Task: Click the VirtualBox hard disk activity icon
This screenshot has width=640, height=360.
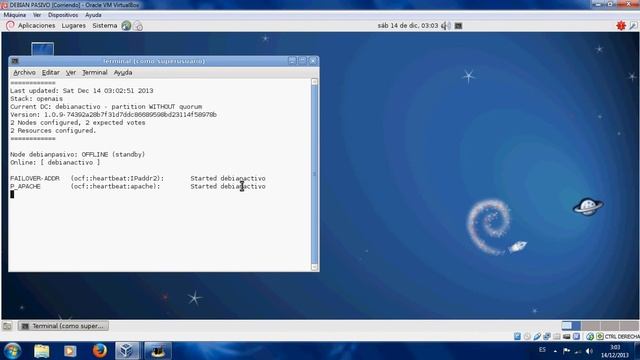Action: coord(517,336)
